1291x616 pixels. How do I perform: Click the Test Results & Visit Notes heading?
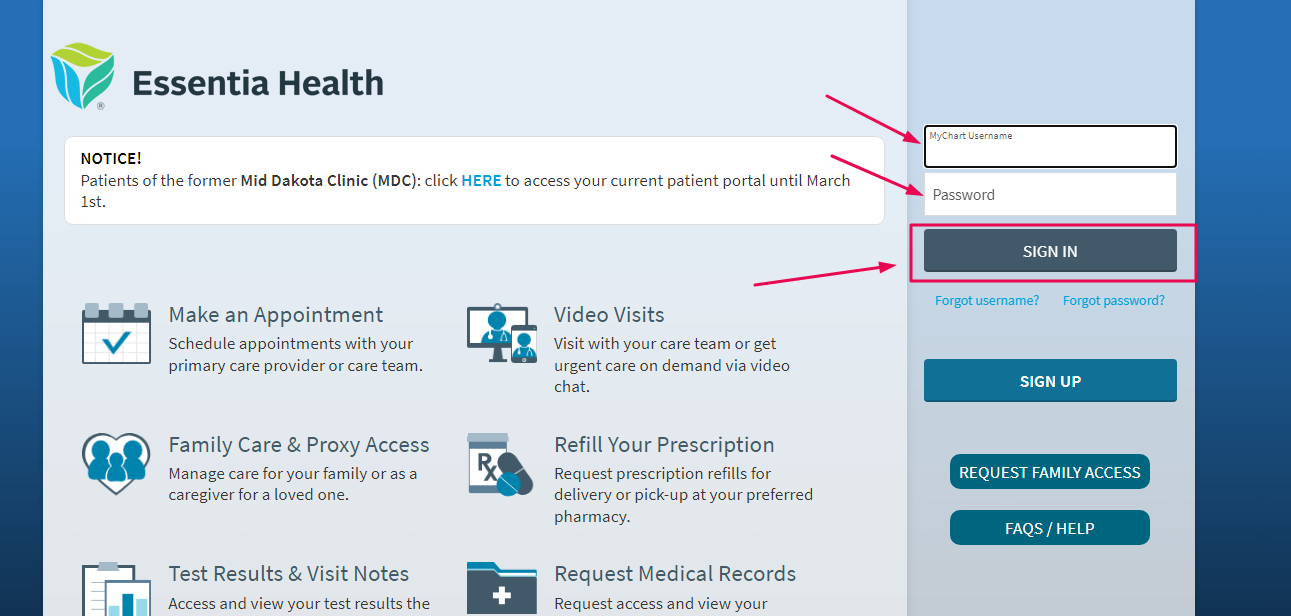pyautogui.click(x=289, y=574)
